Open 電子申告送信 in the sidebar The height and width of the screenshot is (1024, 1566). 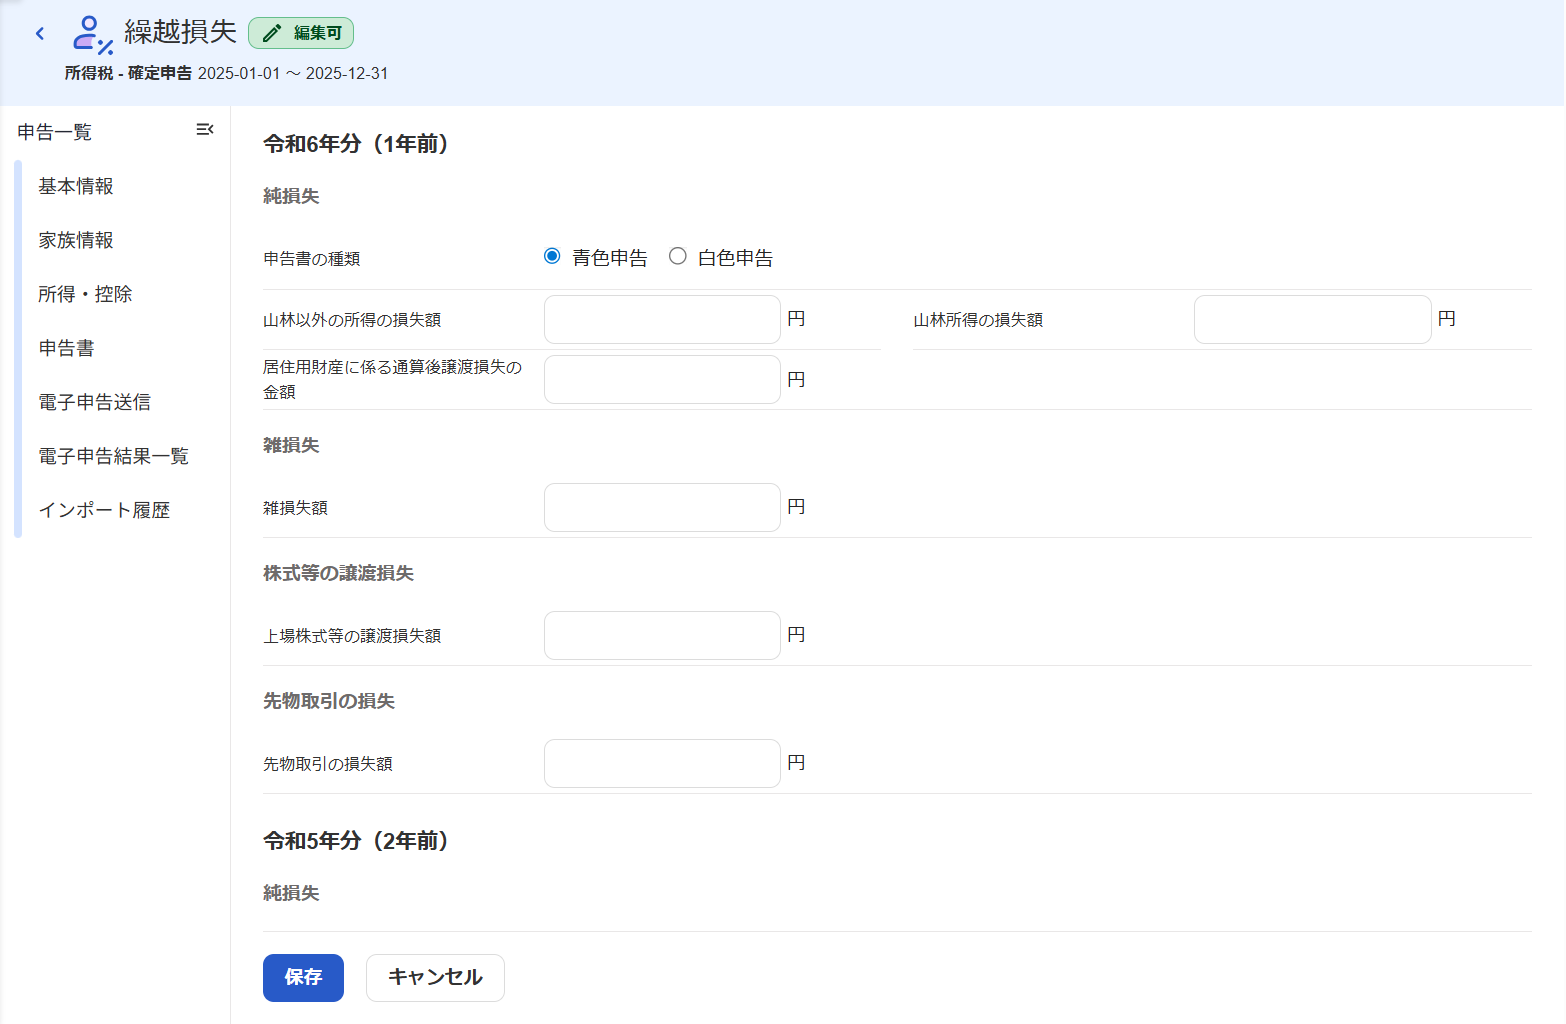click(x=94, y=402)
